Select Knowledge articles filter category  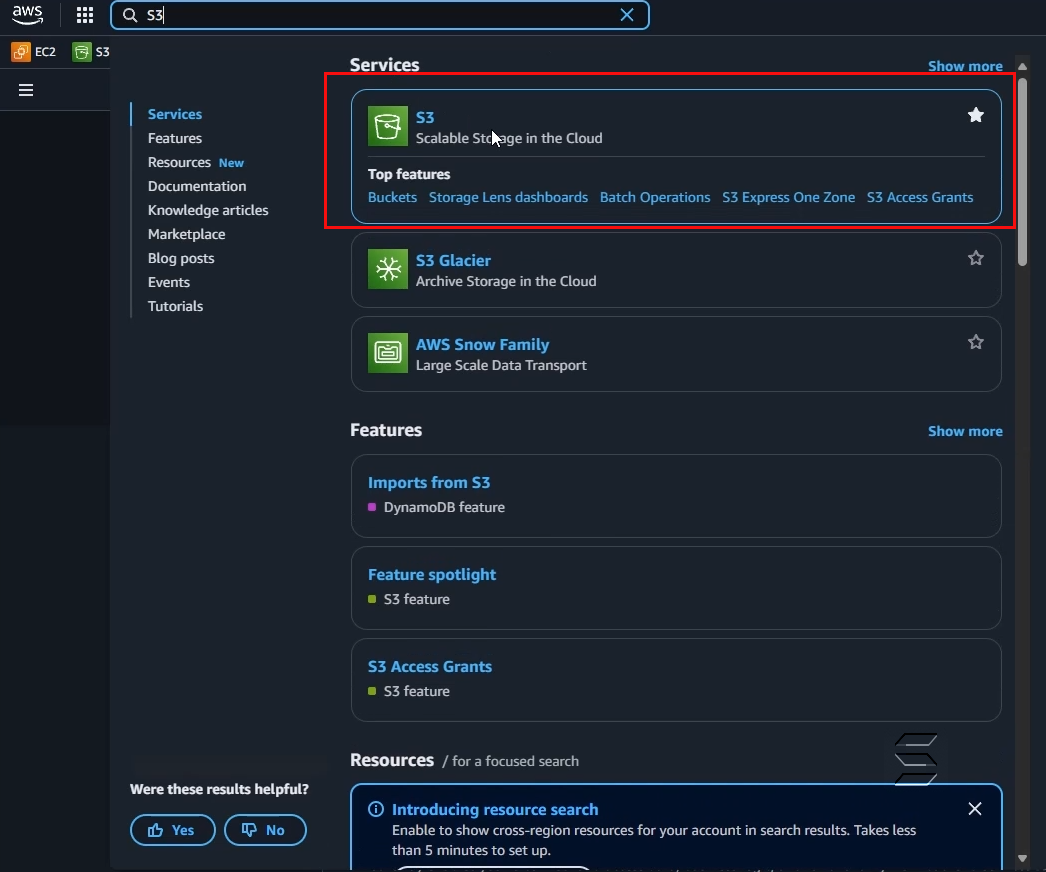(208, 210)
